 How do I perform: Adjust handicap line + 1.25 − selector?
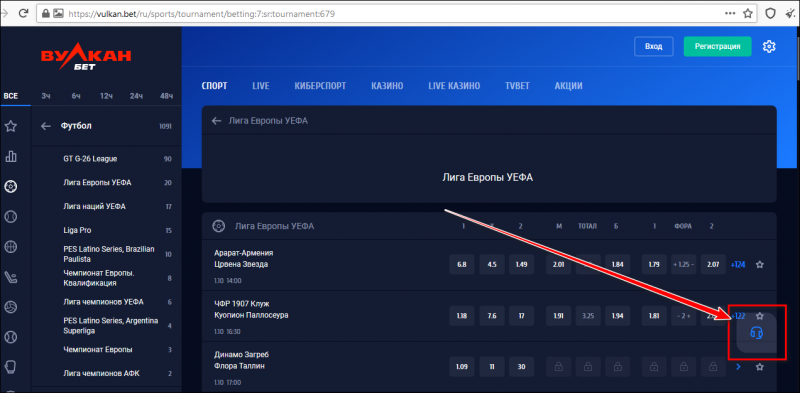684,265
